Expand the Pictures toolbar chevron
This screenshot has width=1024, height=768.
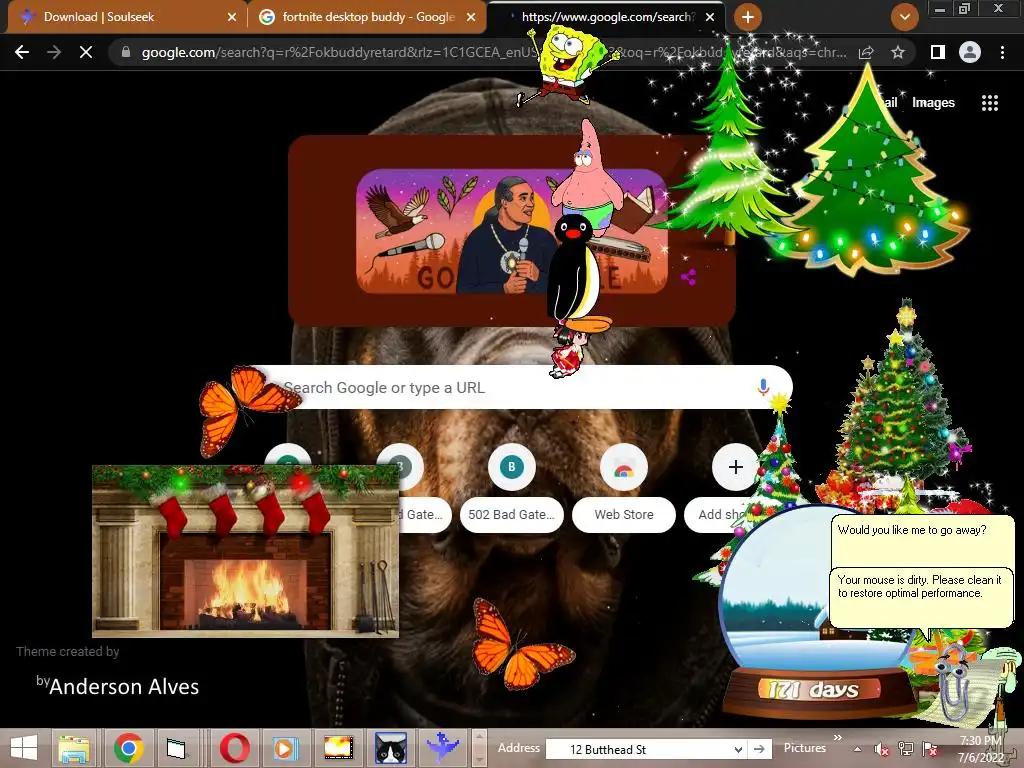tap(838, 737)
